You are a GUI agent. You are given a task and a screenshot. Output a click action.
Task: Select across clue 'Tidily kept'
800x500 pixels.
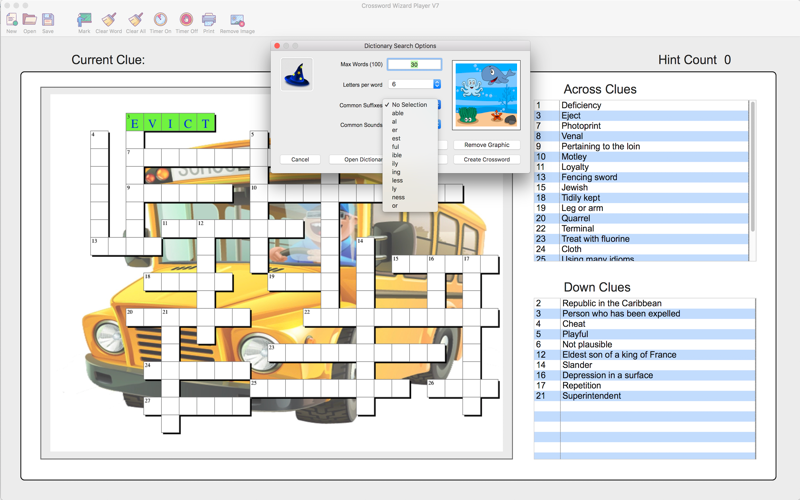pyautogui.click(x=641, y=197)
